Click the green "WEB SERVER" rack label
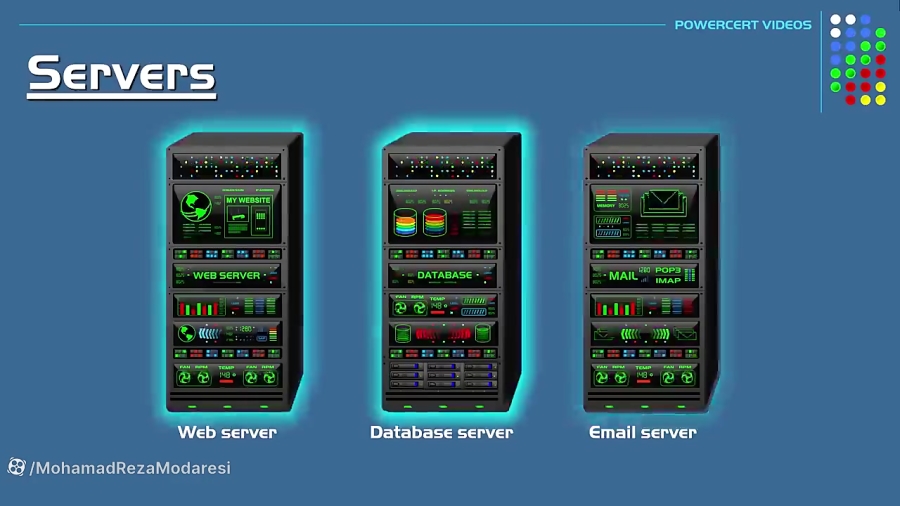Viewport: 900px width, 506px height. coord(227,275)
